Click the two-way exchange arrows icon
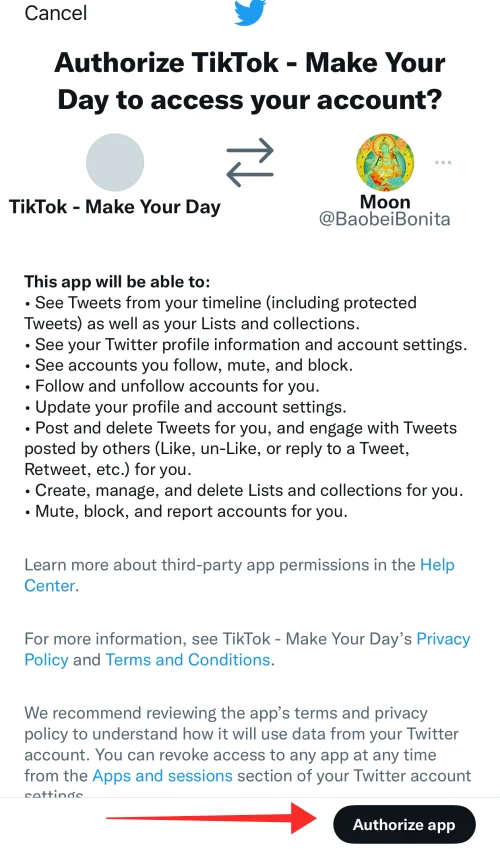Screen dimensions: 500x849 coord(250,162)
